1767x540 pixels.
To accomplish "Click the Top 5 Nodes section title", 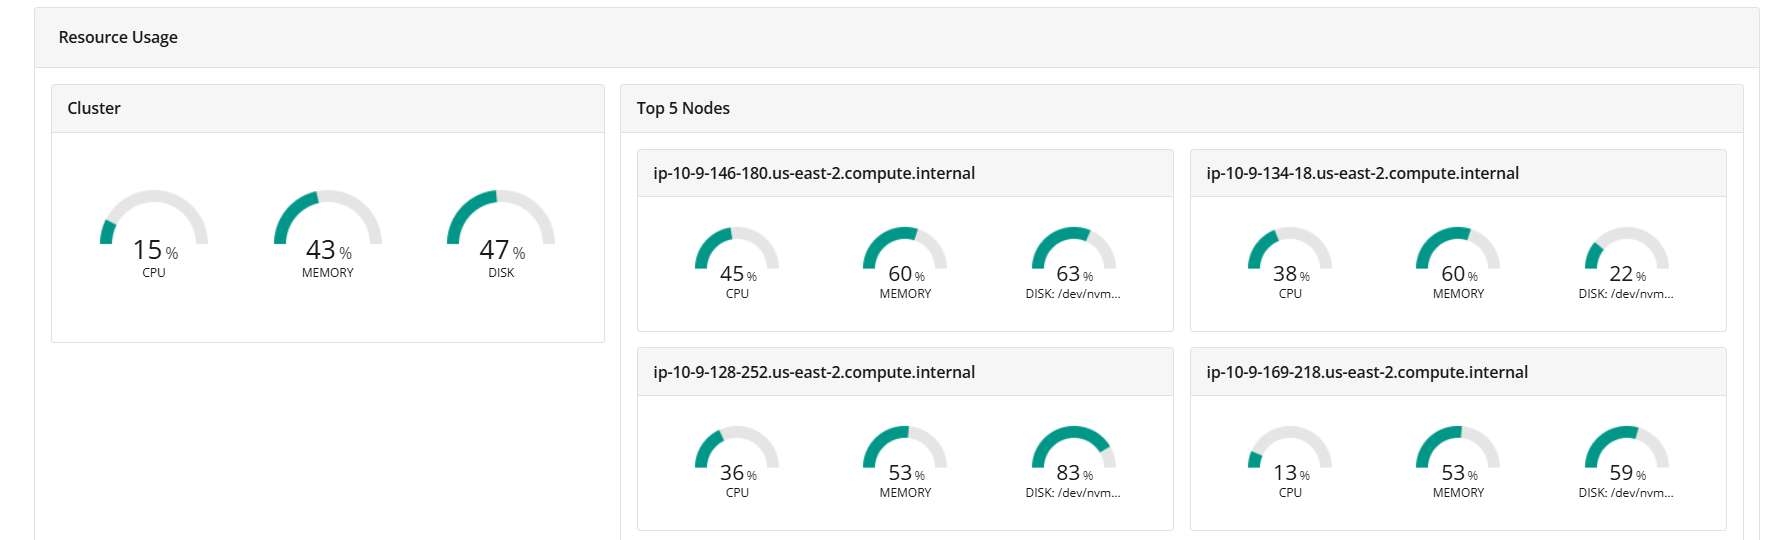I will tap(683, 108).
